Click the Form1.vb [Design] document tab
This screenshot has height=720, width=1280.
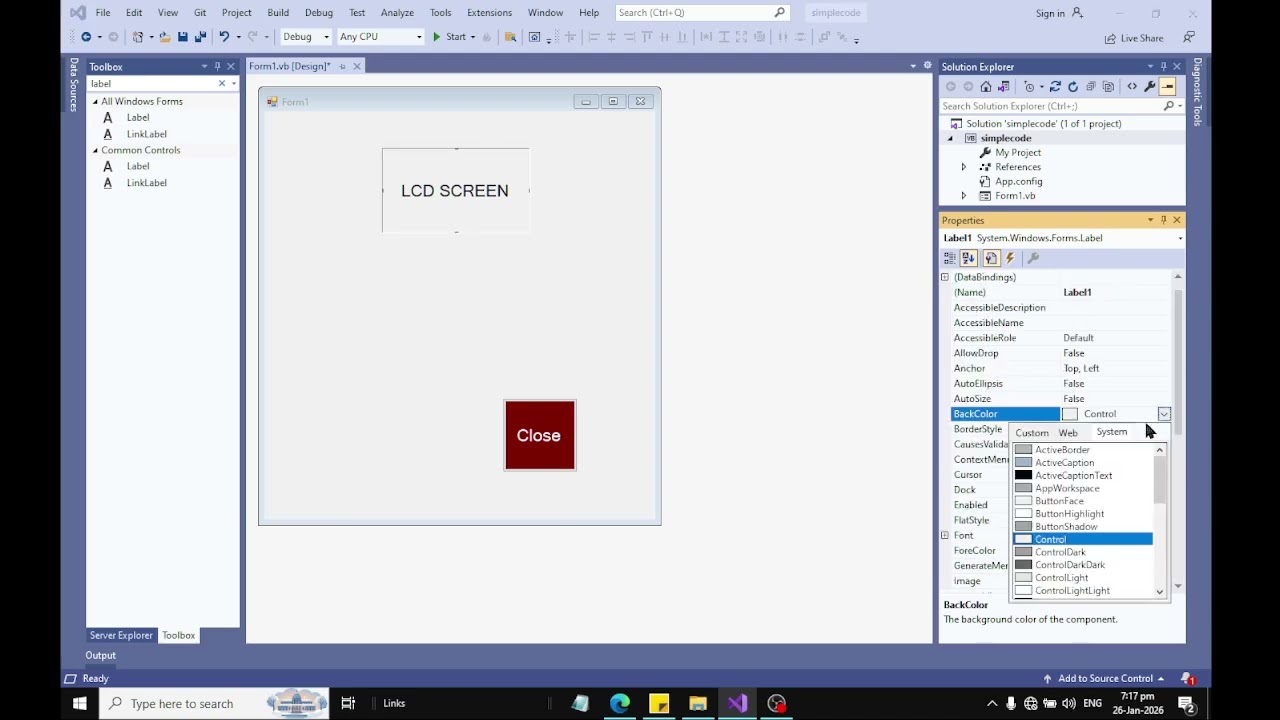pos(290,66)
